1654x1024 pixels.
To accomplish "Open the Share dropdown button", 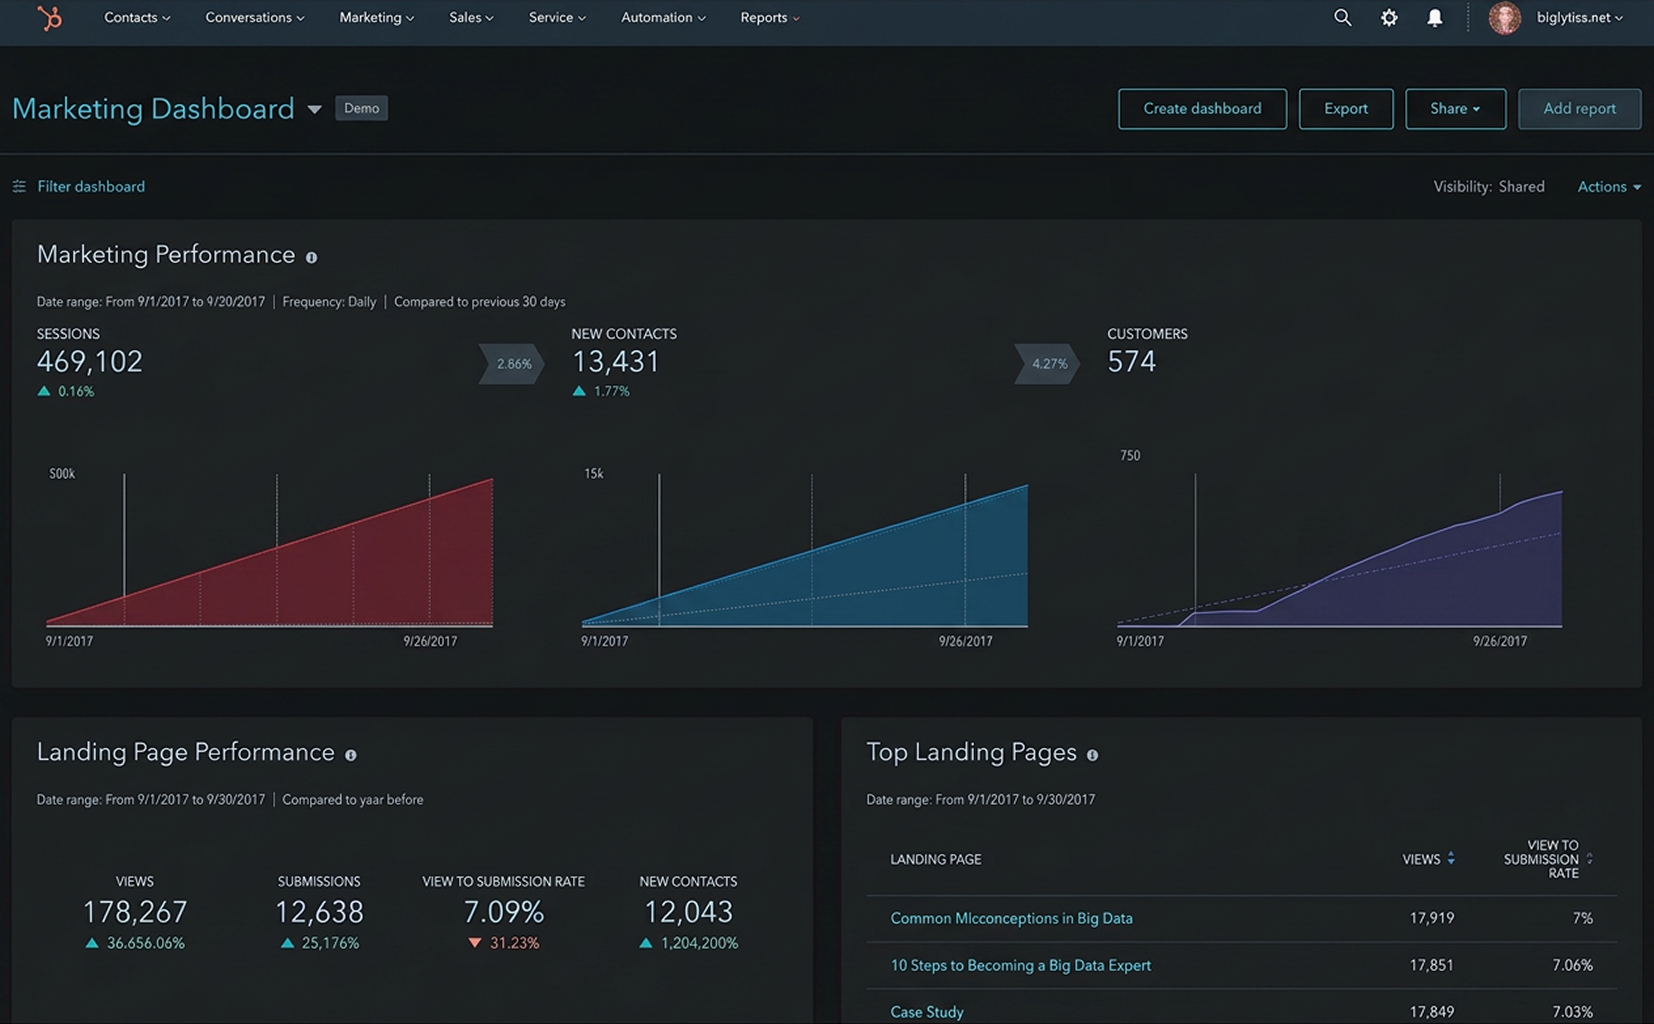I will (x=1455, y=109).
